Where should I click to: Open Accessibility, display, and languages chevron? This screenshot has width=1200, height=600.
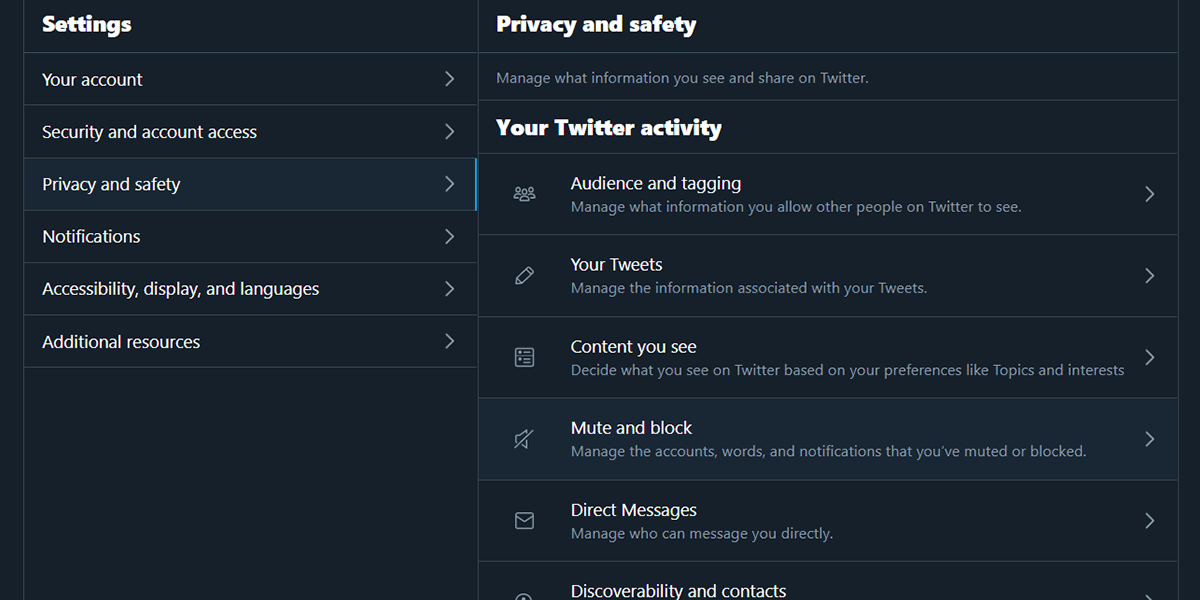pyautogui.click(x=449, y=289)
